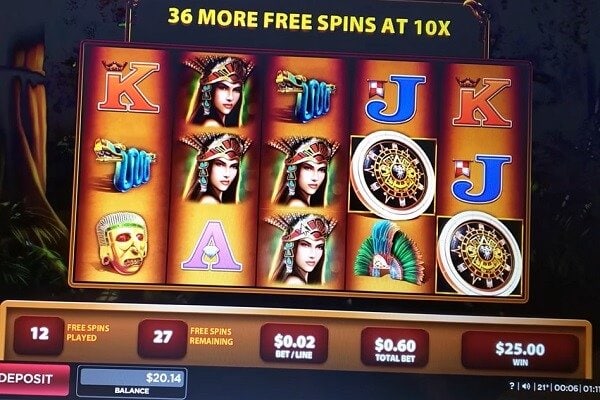
Task: Mute sound with the speaker icon
Action: (x=526, y=387)
